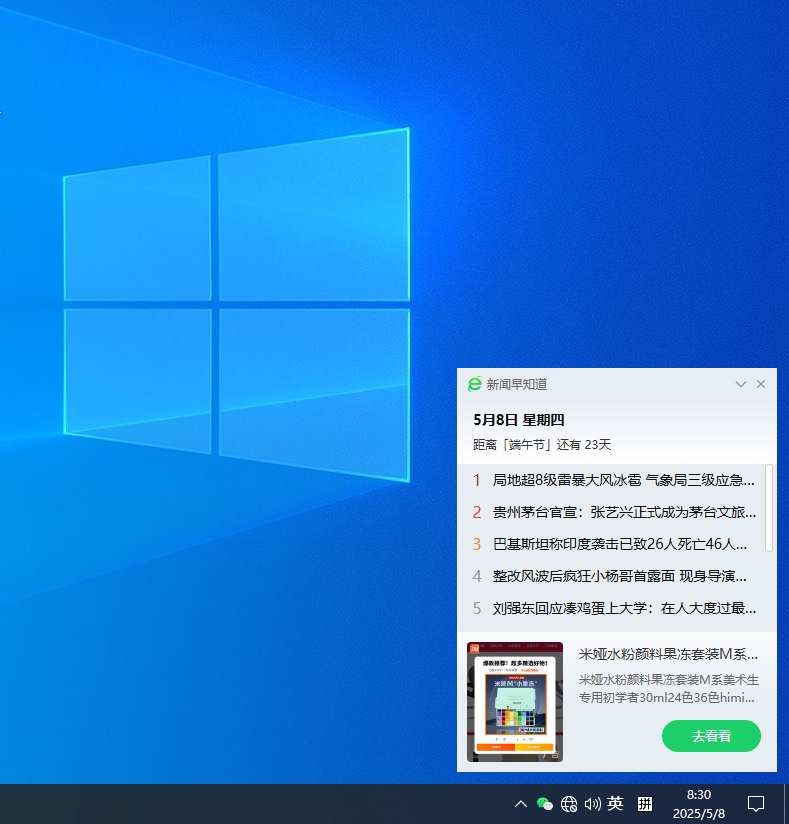Click the 5月8日 星期四 date heading
This screenshot has height=824, width=789.
click(518, 420)
